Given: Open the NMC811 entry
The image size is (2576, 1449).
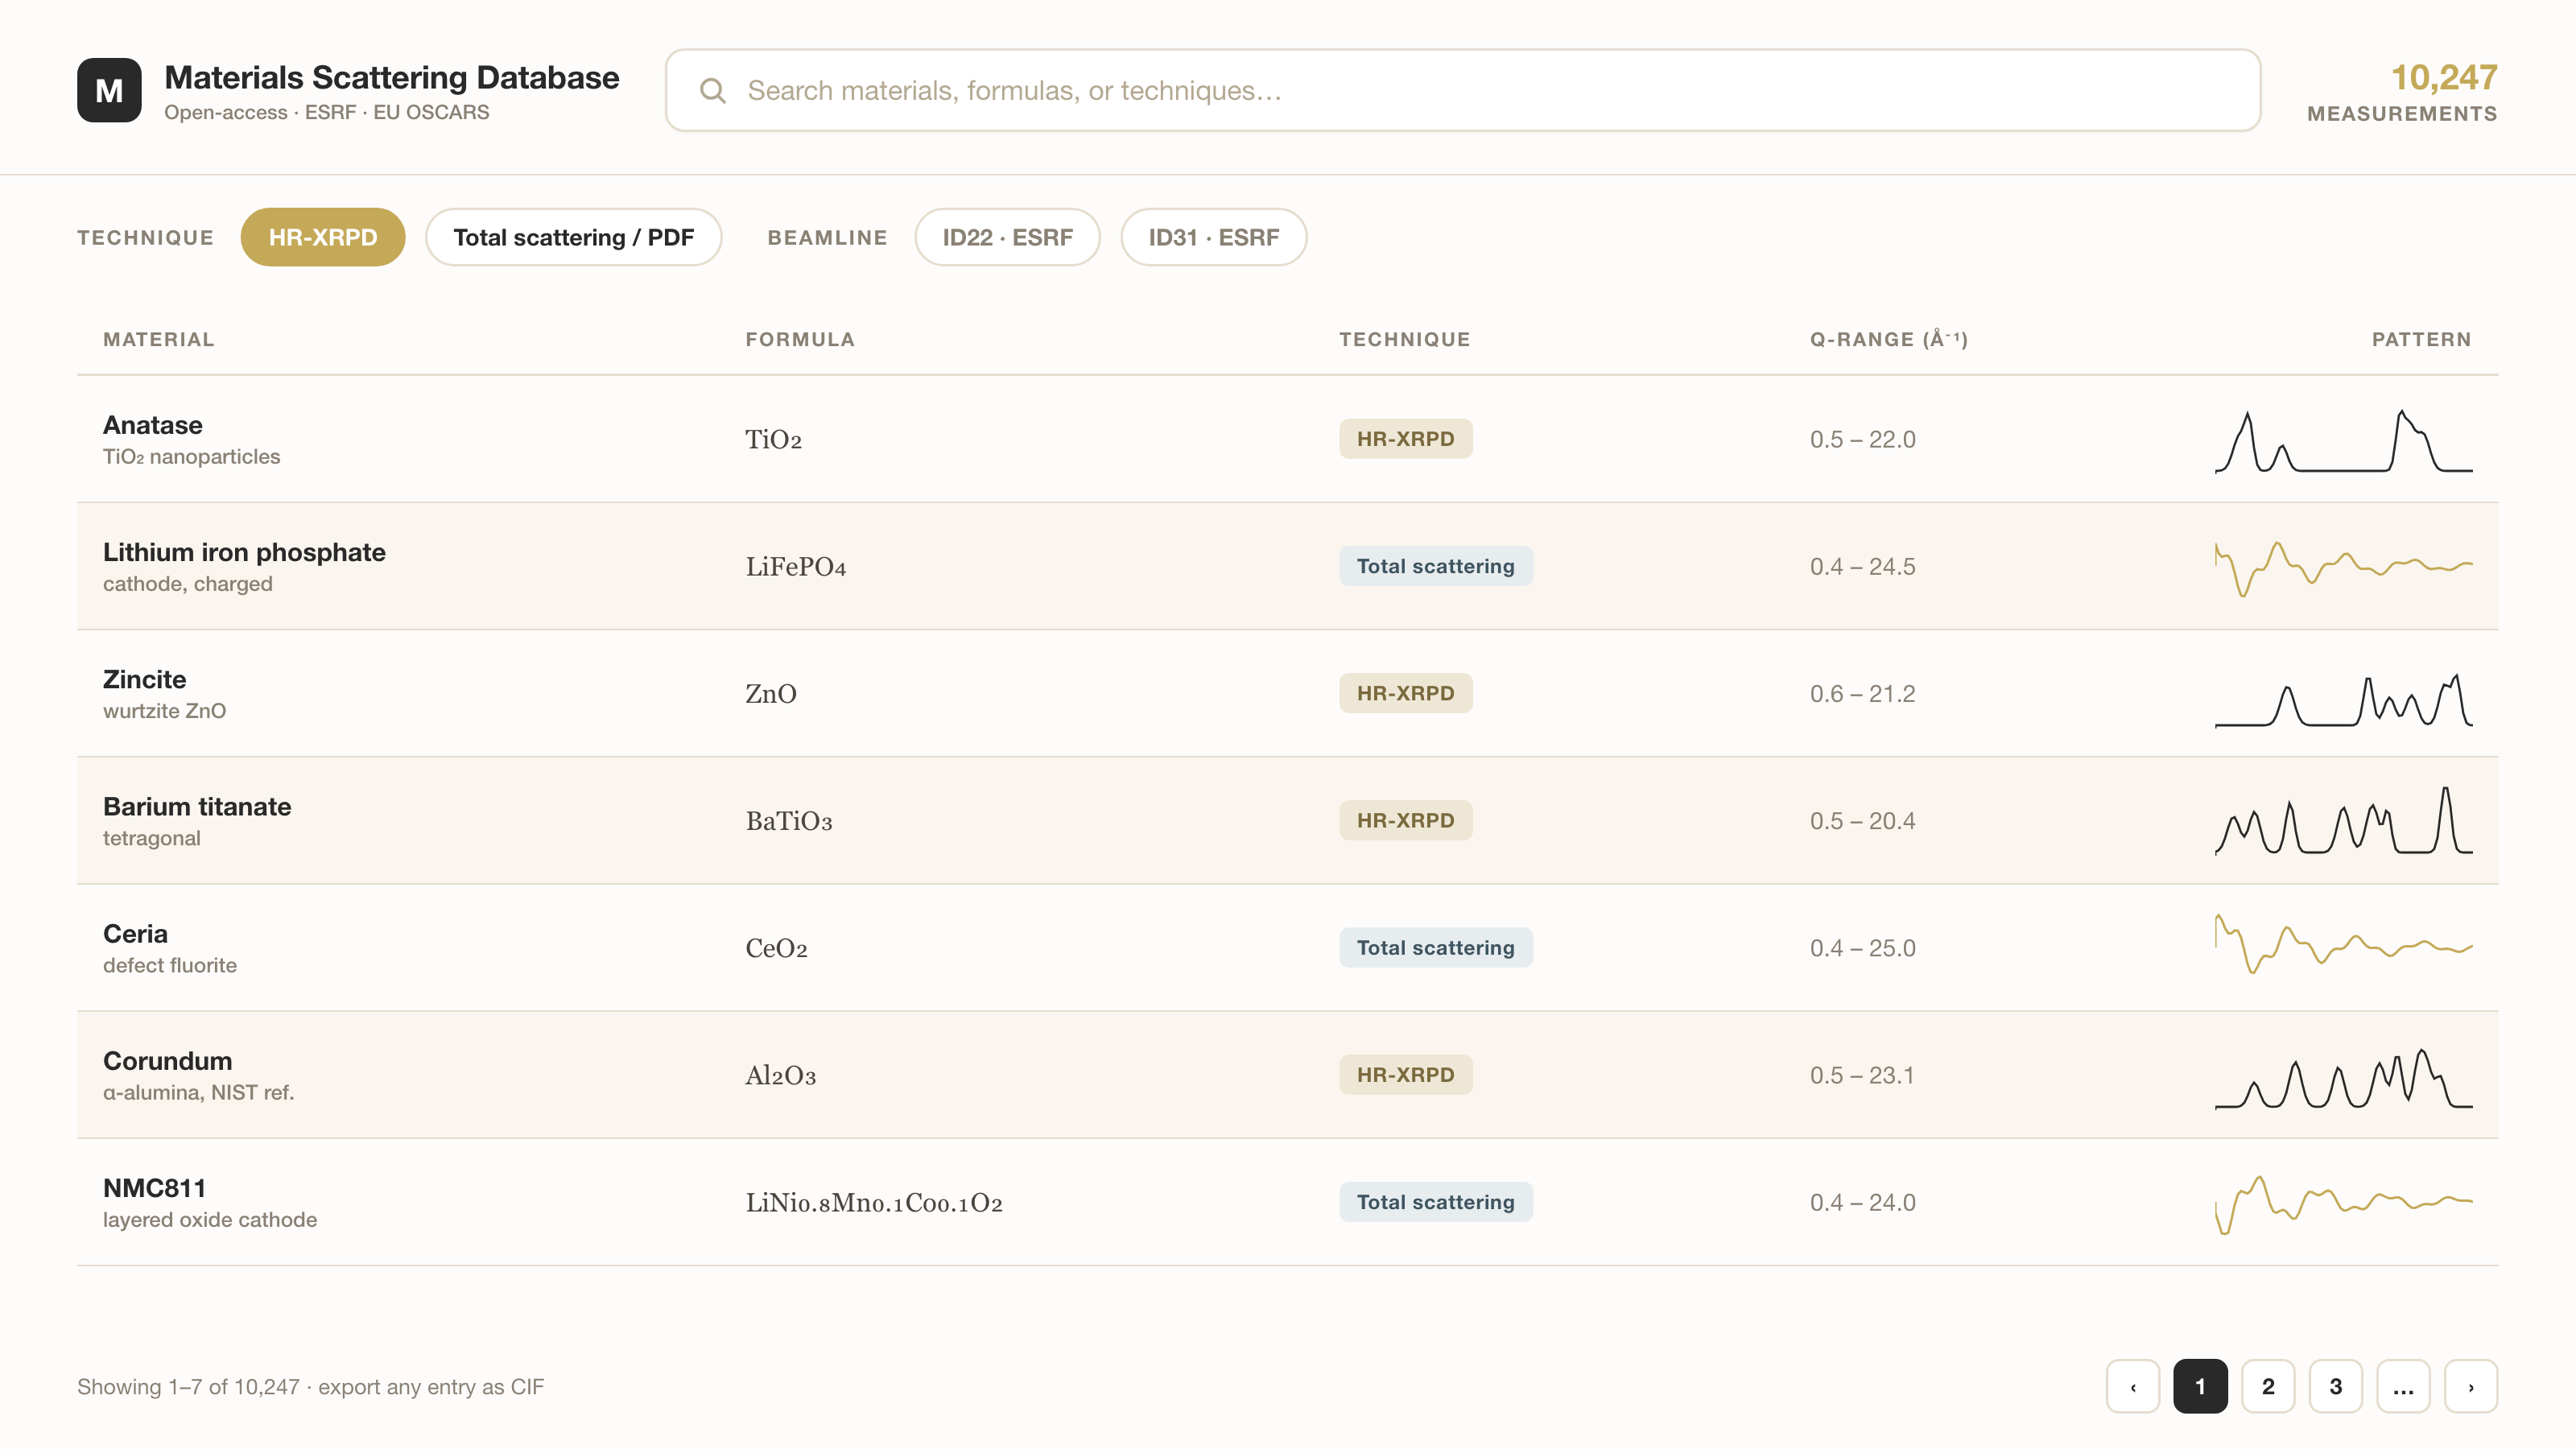Looking at the screenshot, I should tap(1288, 1201).
